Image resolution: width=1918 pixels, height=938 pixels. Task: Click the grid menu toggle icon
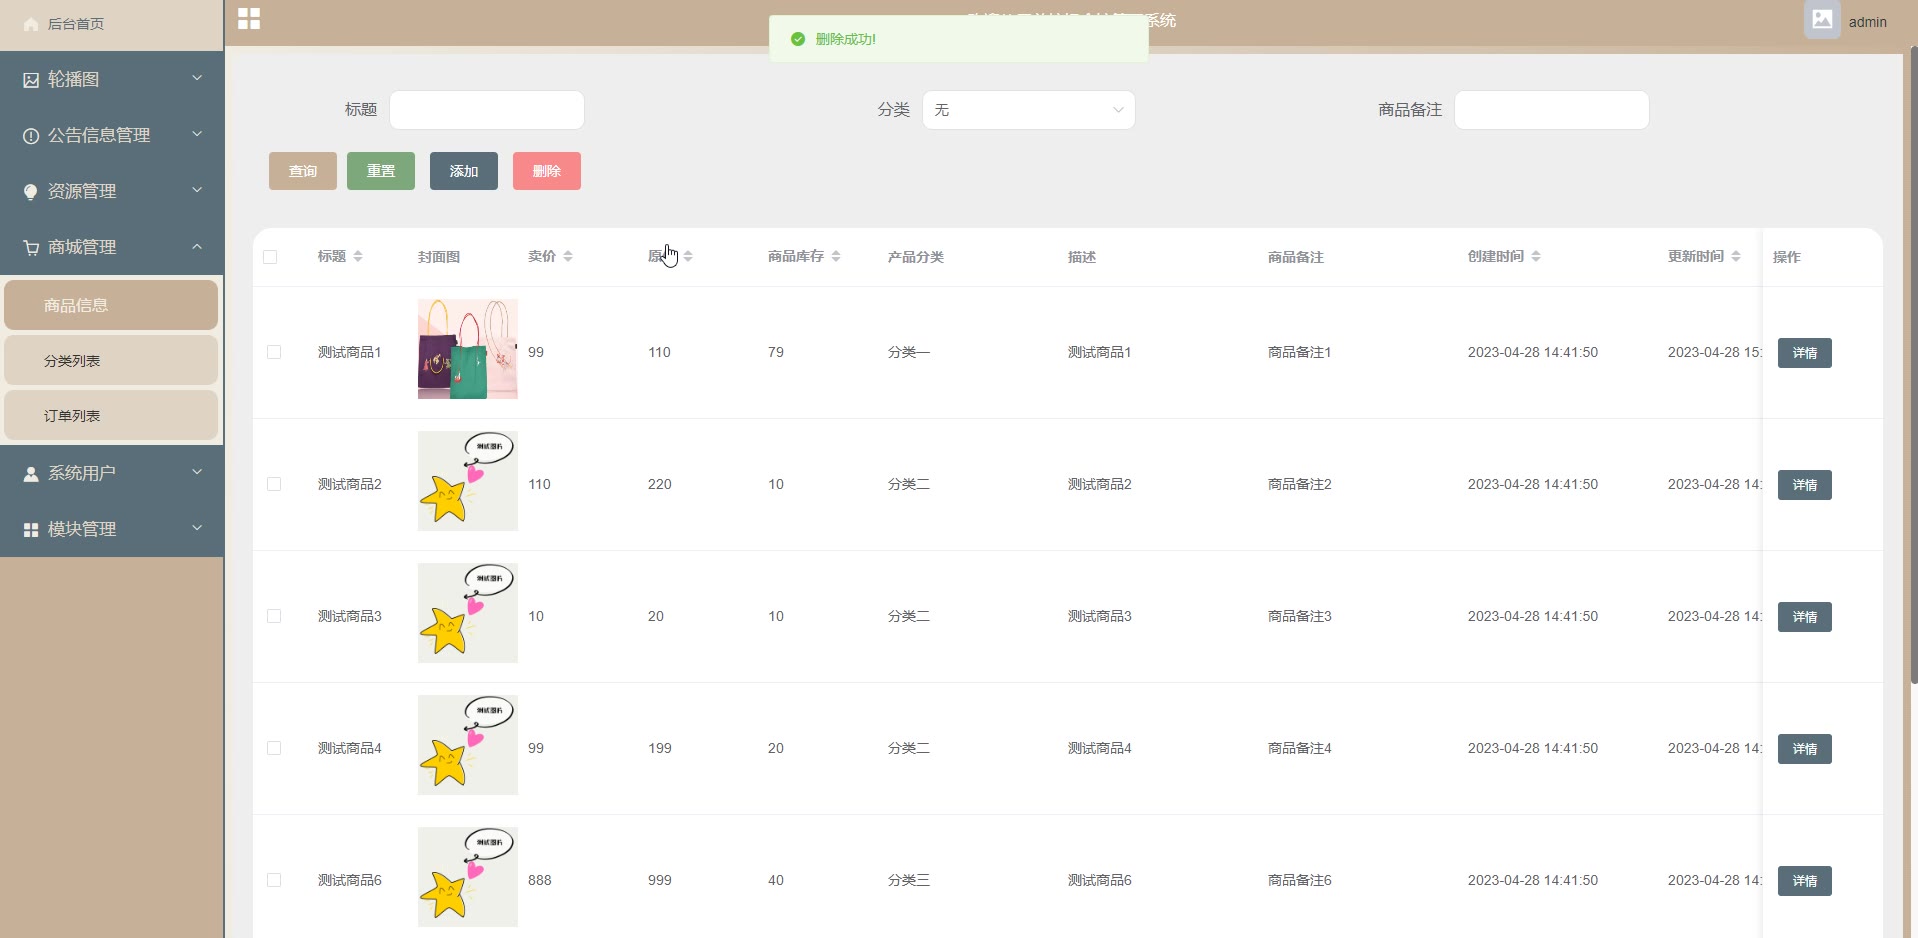(249, 19)
